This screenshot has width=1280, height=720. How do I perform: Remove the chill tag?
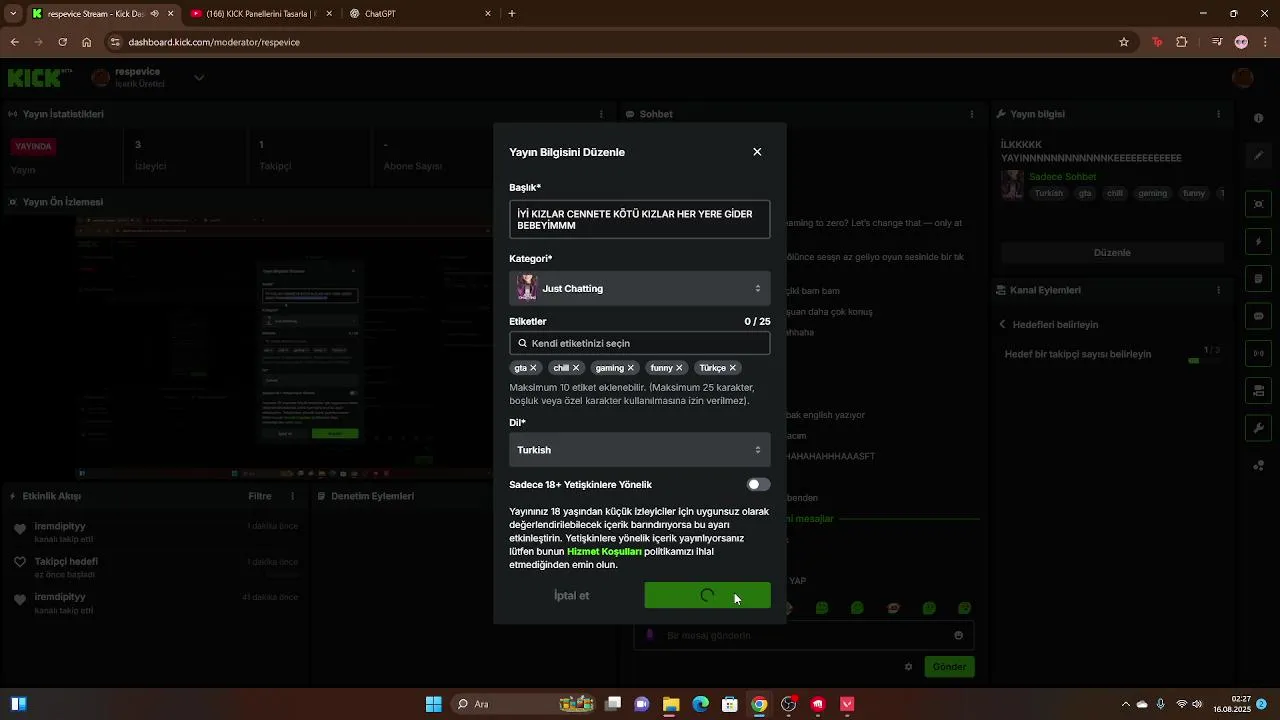576,368
